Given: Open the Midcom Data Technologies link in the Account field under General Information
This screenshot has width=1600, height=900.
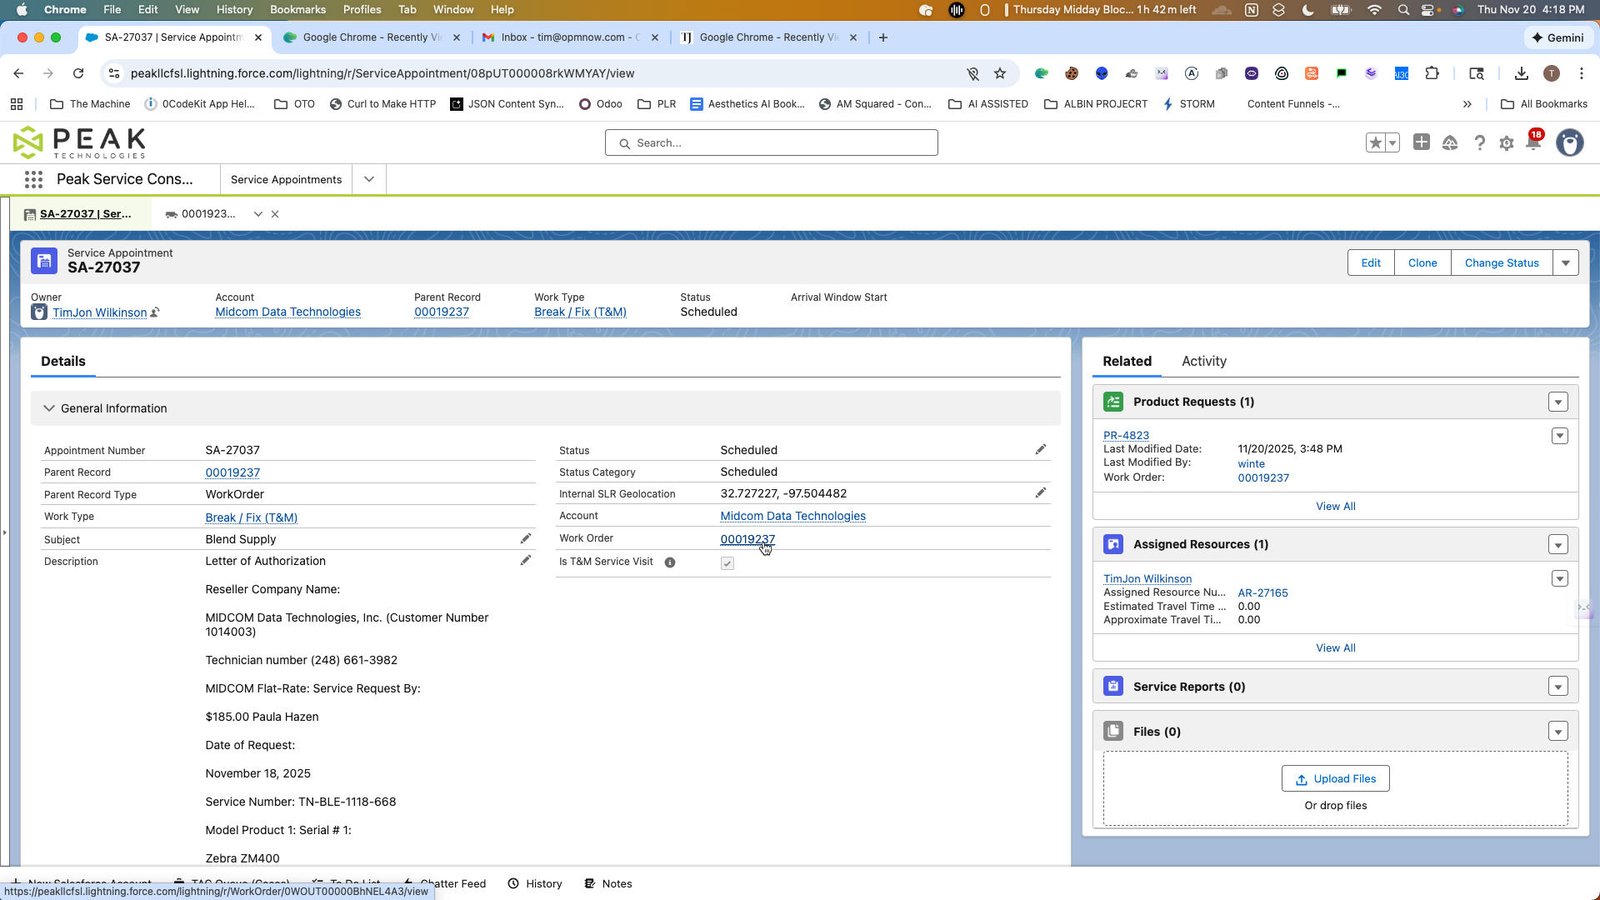Looking at the screenshot, I should pos(793,516).
